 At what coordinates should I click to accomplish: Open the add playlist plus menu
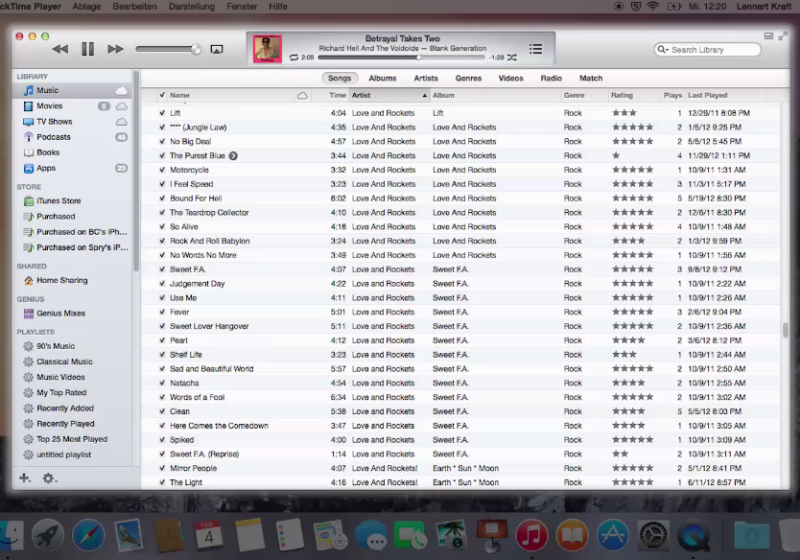pos(25,478)
